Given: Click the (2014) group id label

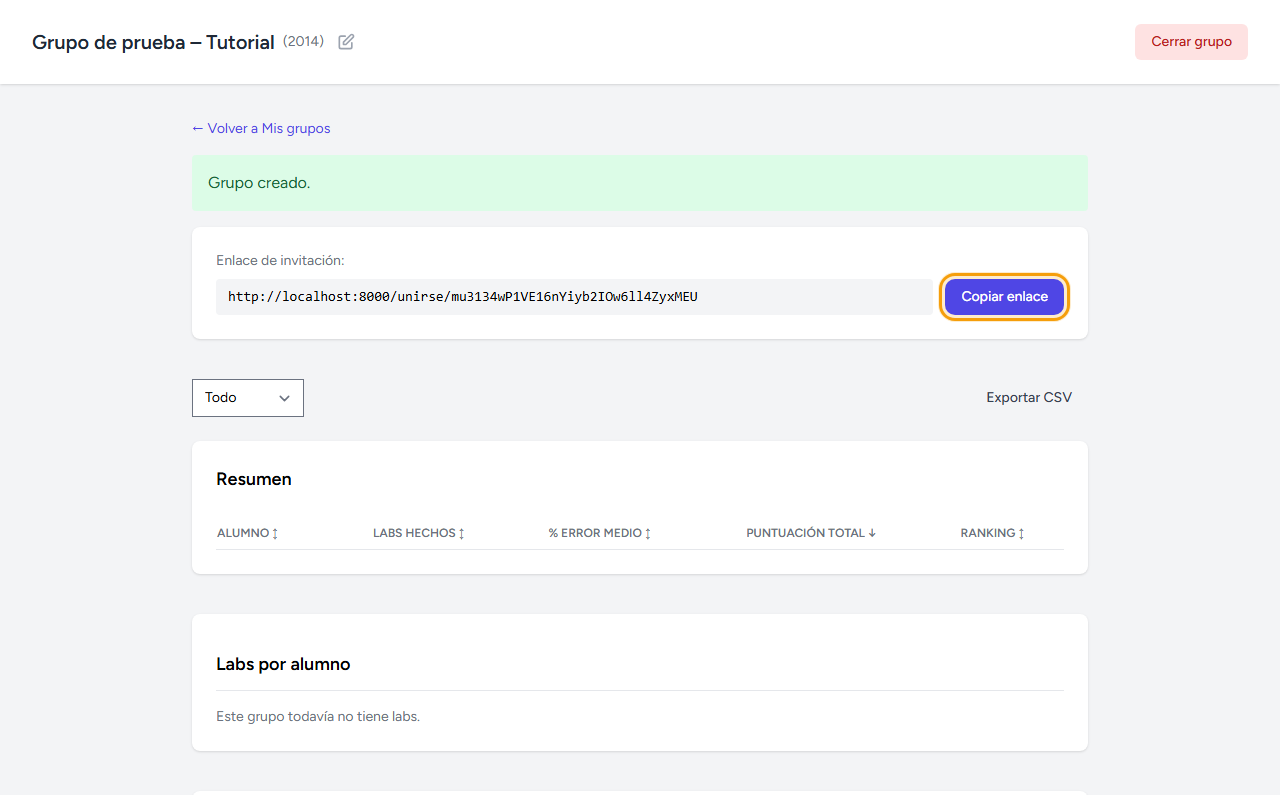Looking at the screenshot, I should click(x=303, y=42).
